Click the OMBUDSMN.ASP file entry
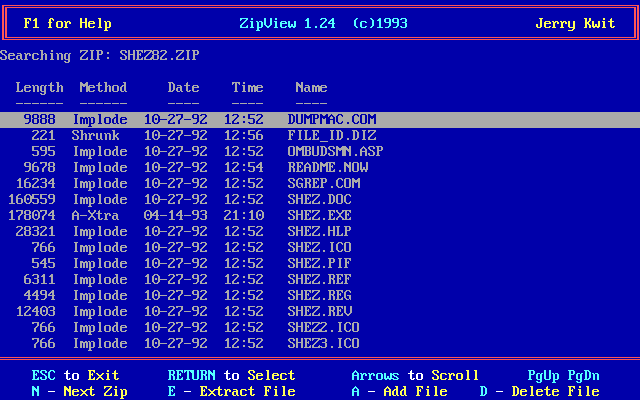The image size is (640, 400). 335,152
